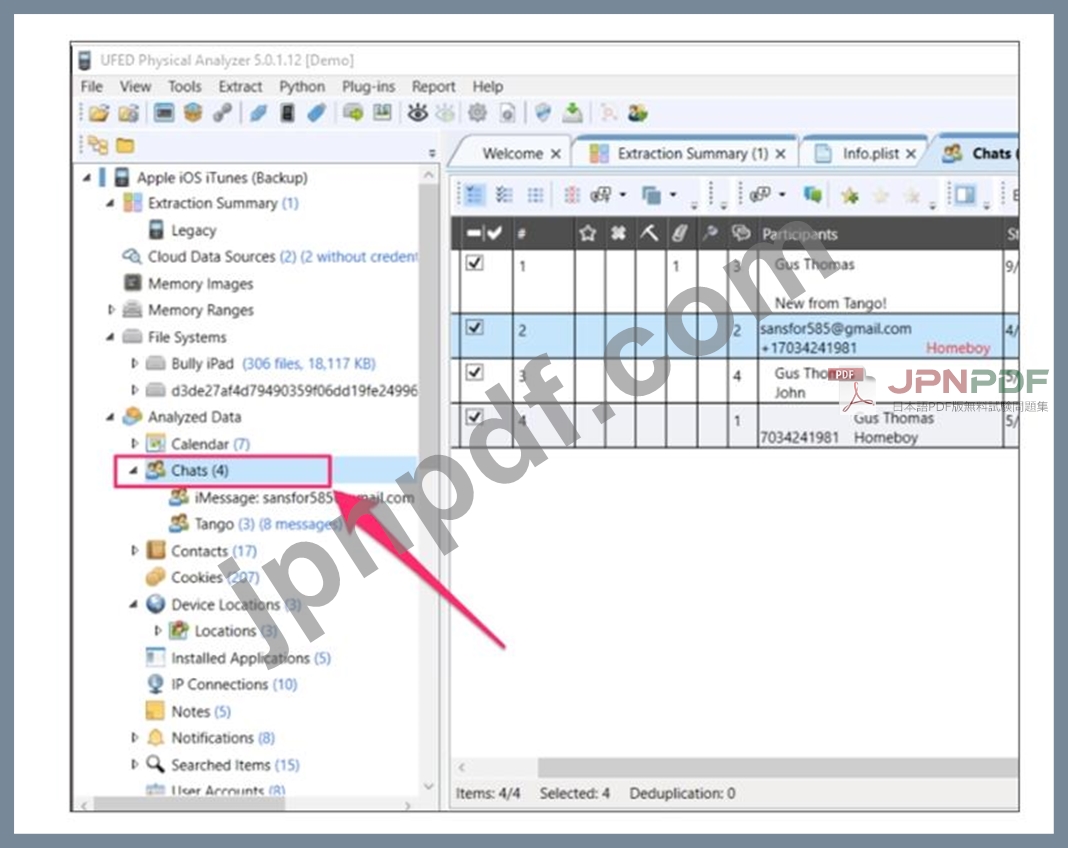Screen dimensions: 1068x848
Task: Click the blue screen monitor toolbar icon
Action: point(163,112)
